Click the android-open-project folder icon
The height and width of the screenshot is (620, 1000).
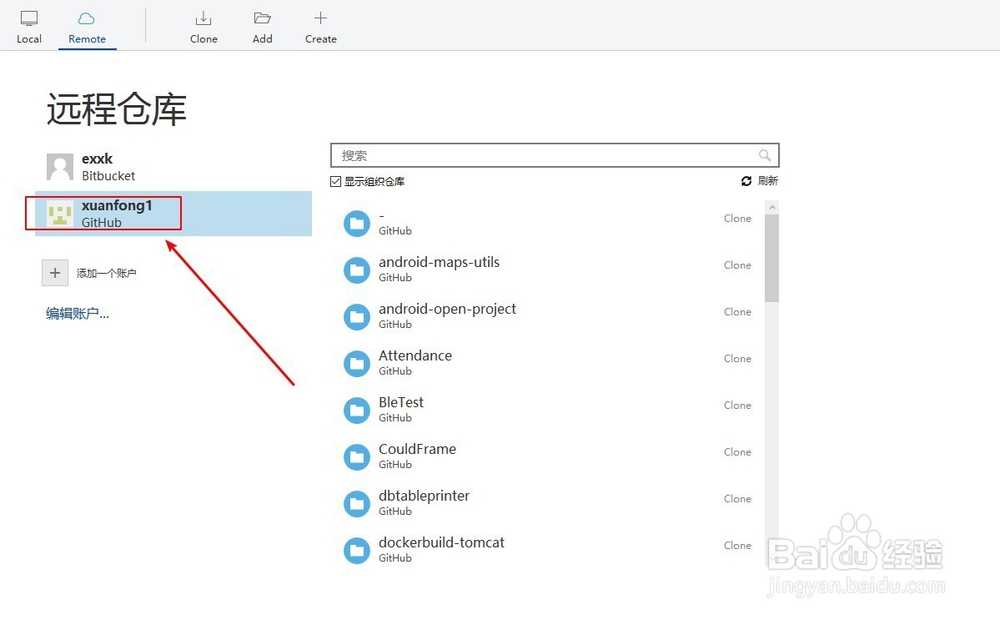(357, 317)
